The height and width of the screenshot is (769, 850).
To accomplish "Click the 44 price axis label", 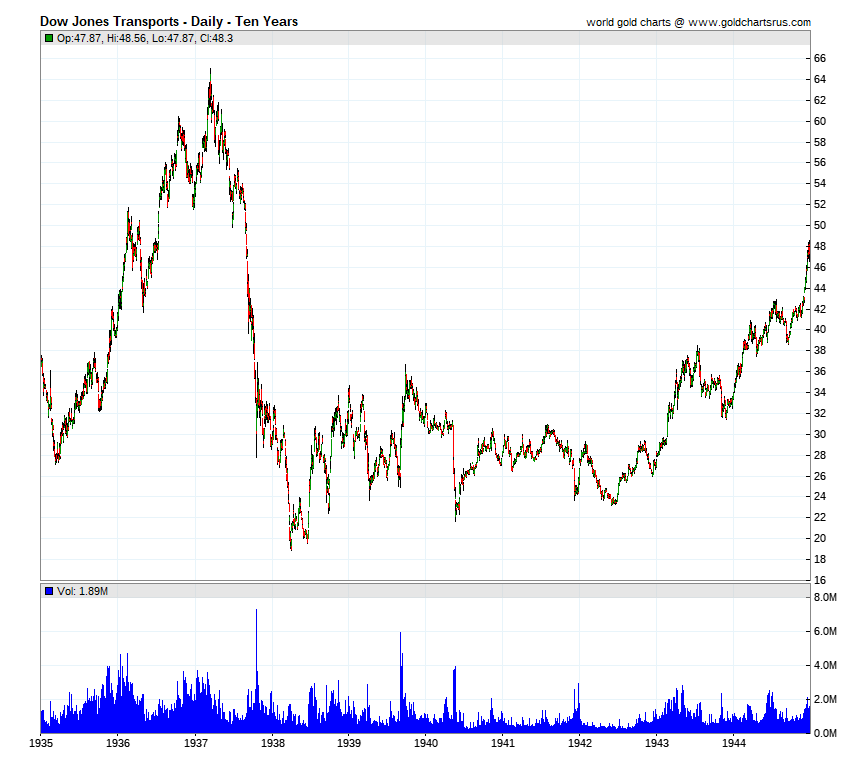I will click(x=820, y=288).
